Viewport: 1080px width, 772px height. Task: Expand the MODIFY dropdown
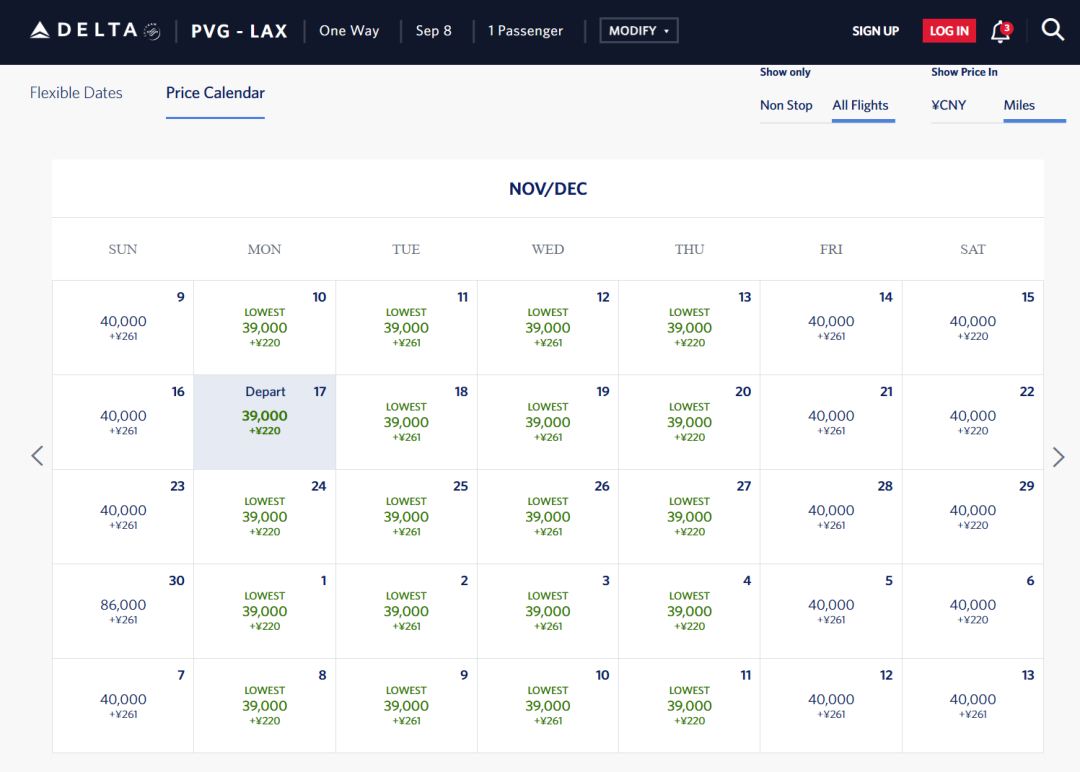pos(639,31)
